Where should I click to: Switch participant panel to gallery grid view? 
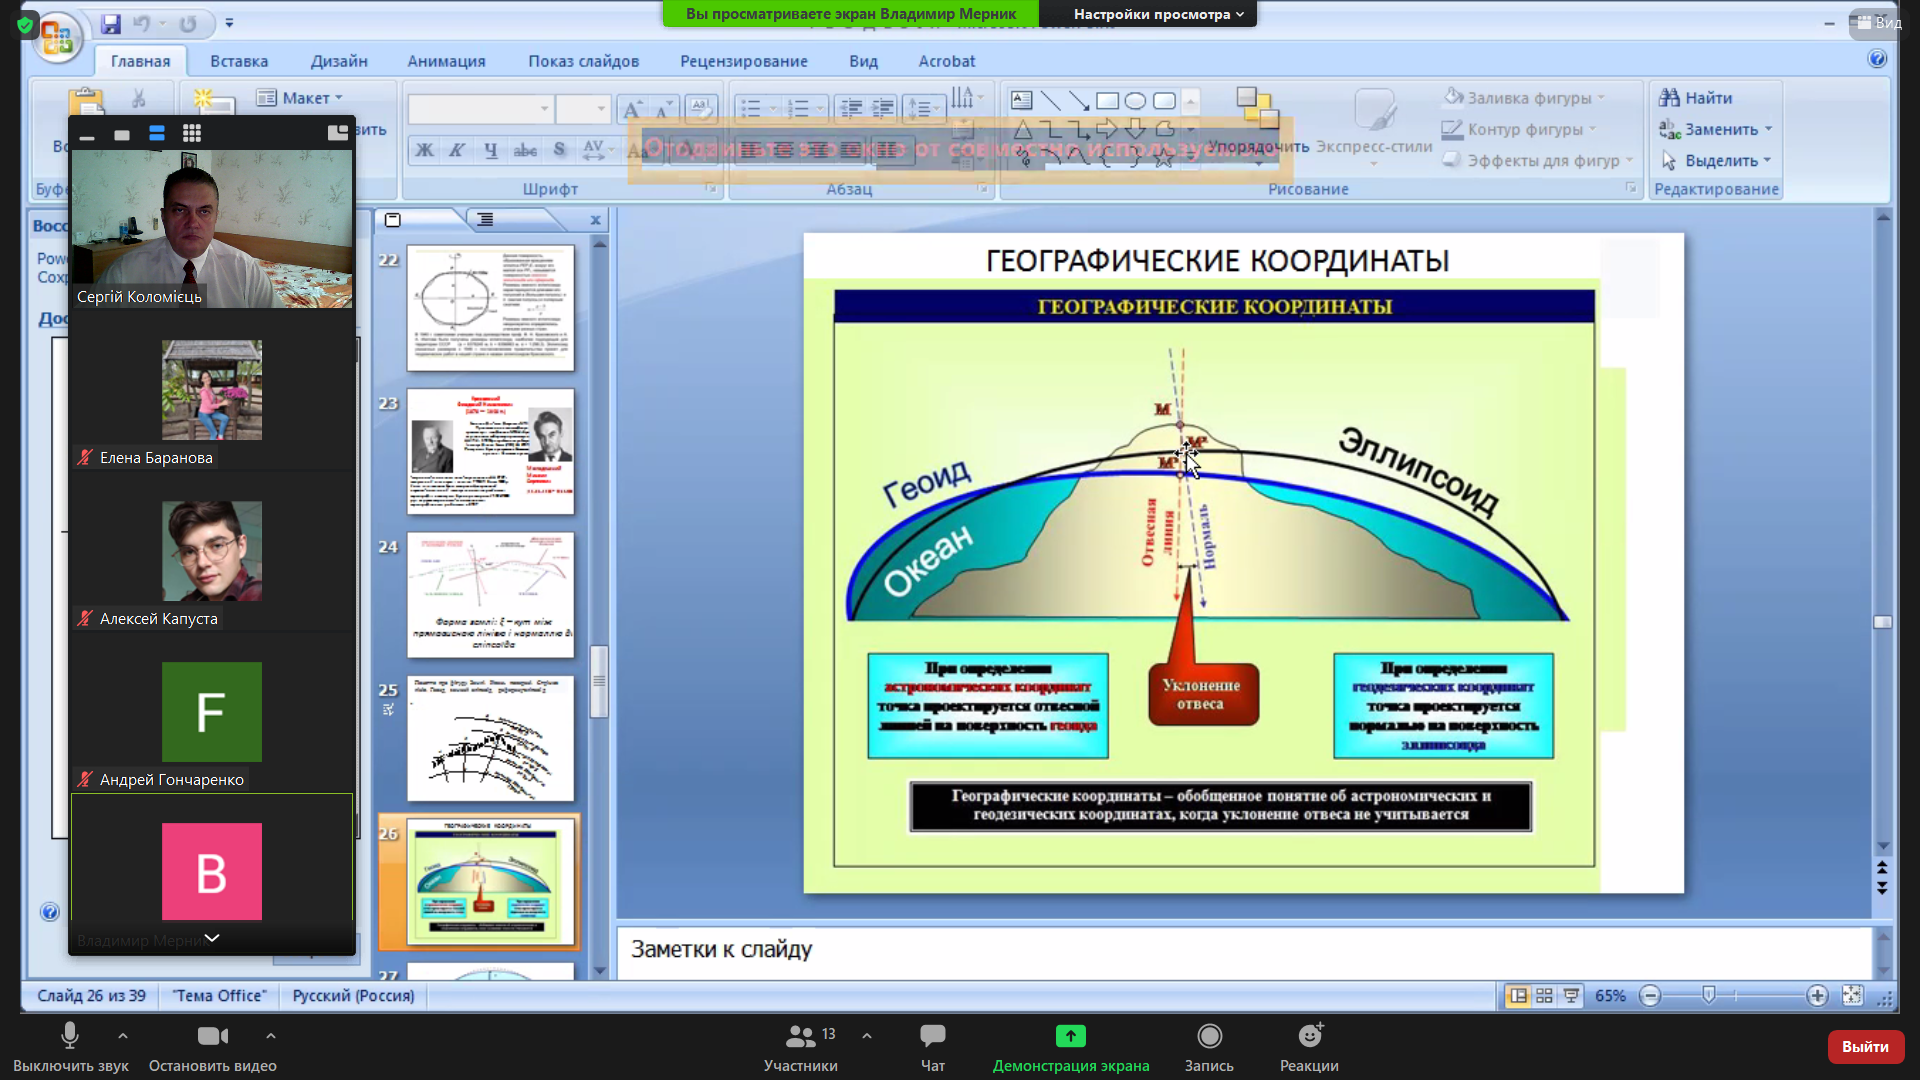click(192, 133)
